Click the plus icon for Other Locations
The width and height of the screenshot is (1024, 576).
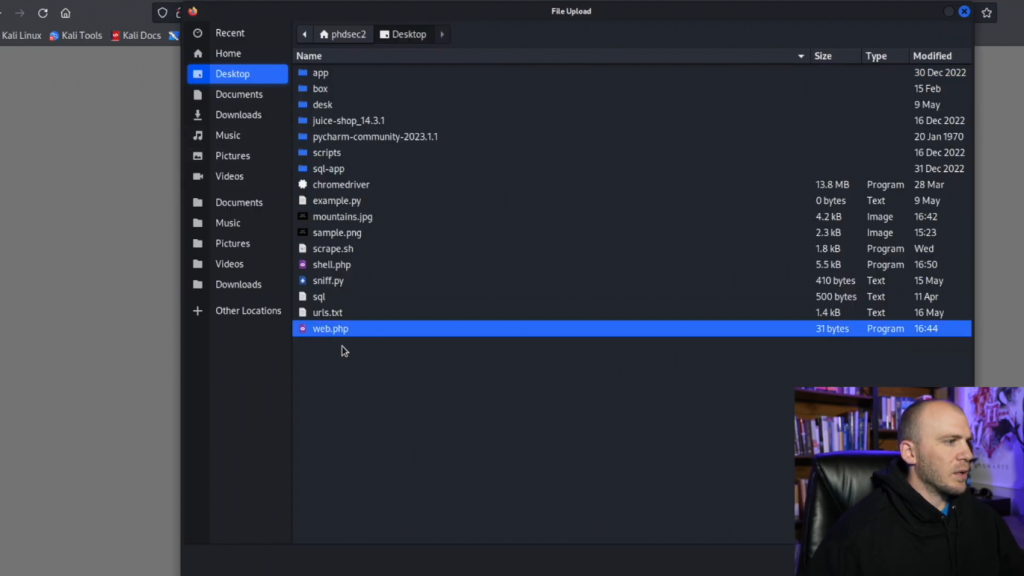click(x=198, y=311)
